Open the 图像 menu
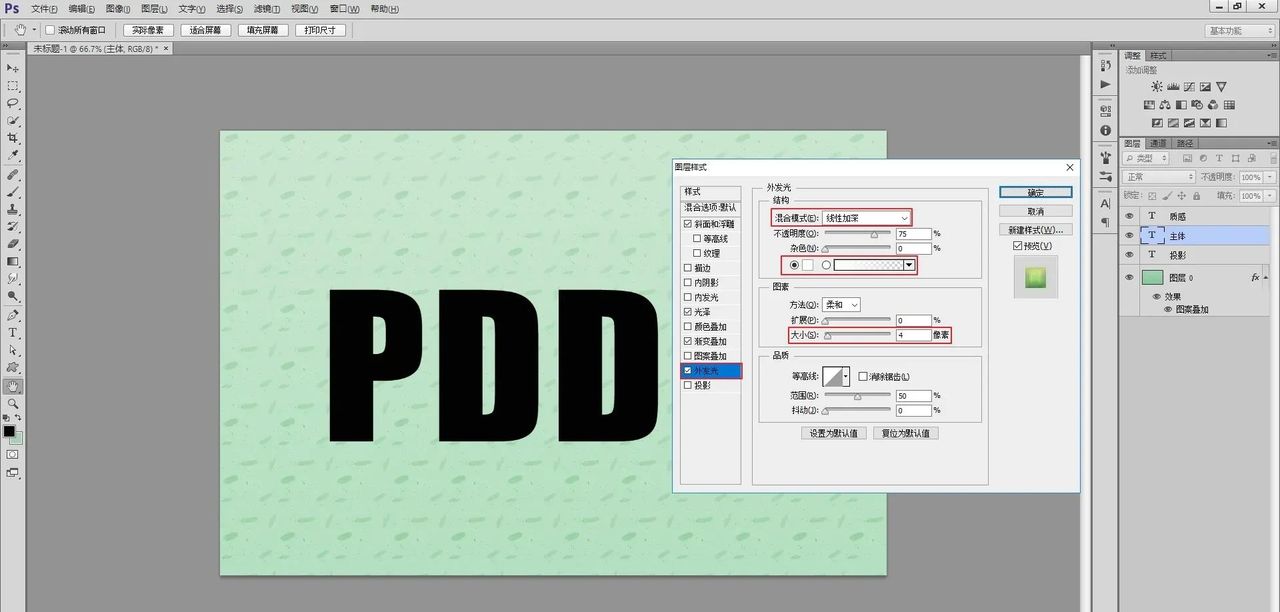The width and height of the screenshot is (1280, 612). tap(119, 9)
